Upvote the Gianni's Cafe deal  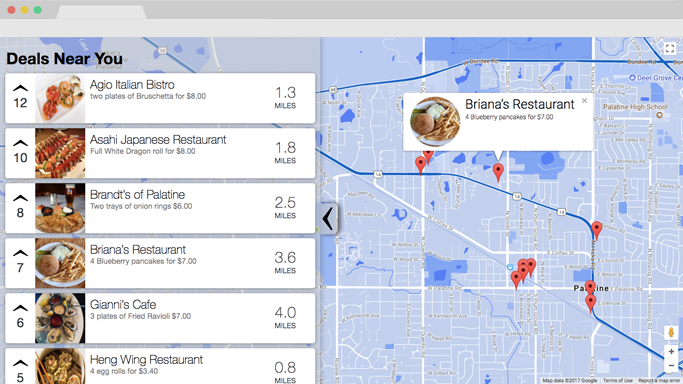coord(20,308)
